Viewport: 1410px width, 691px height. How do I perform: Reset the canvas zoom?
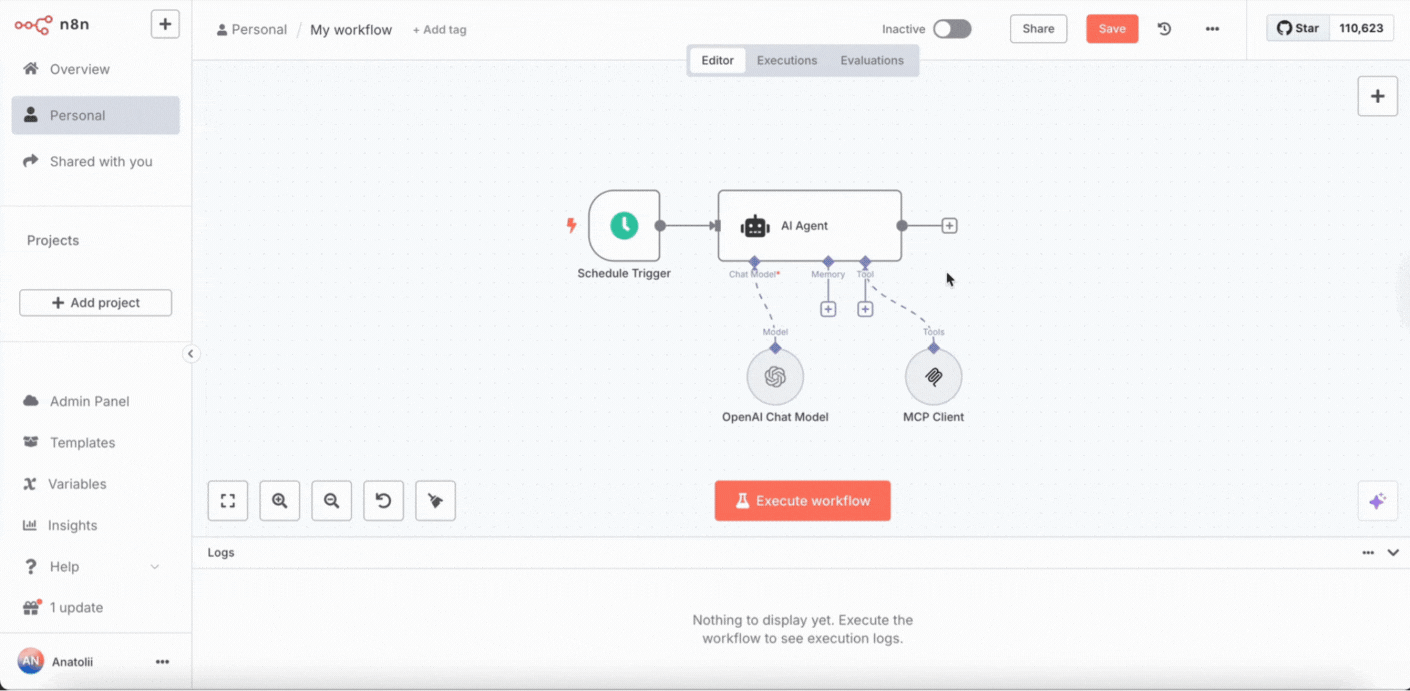tap(383, 501)
